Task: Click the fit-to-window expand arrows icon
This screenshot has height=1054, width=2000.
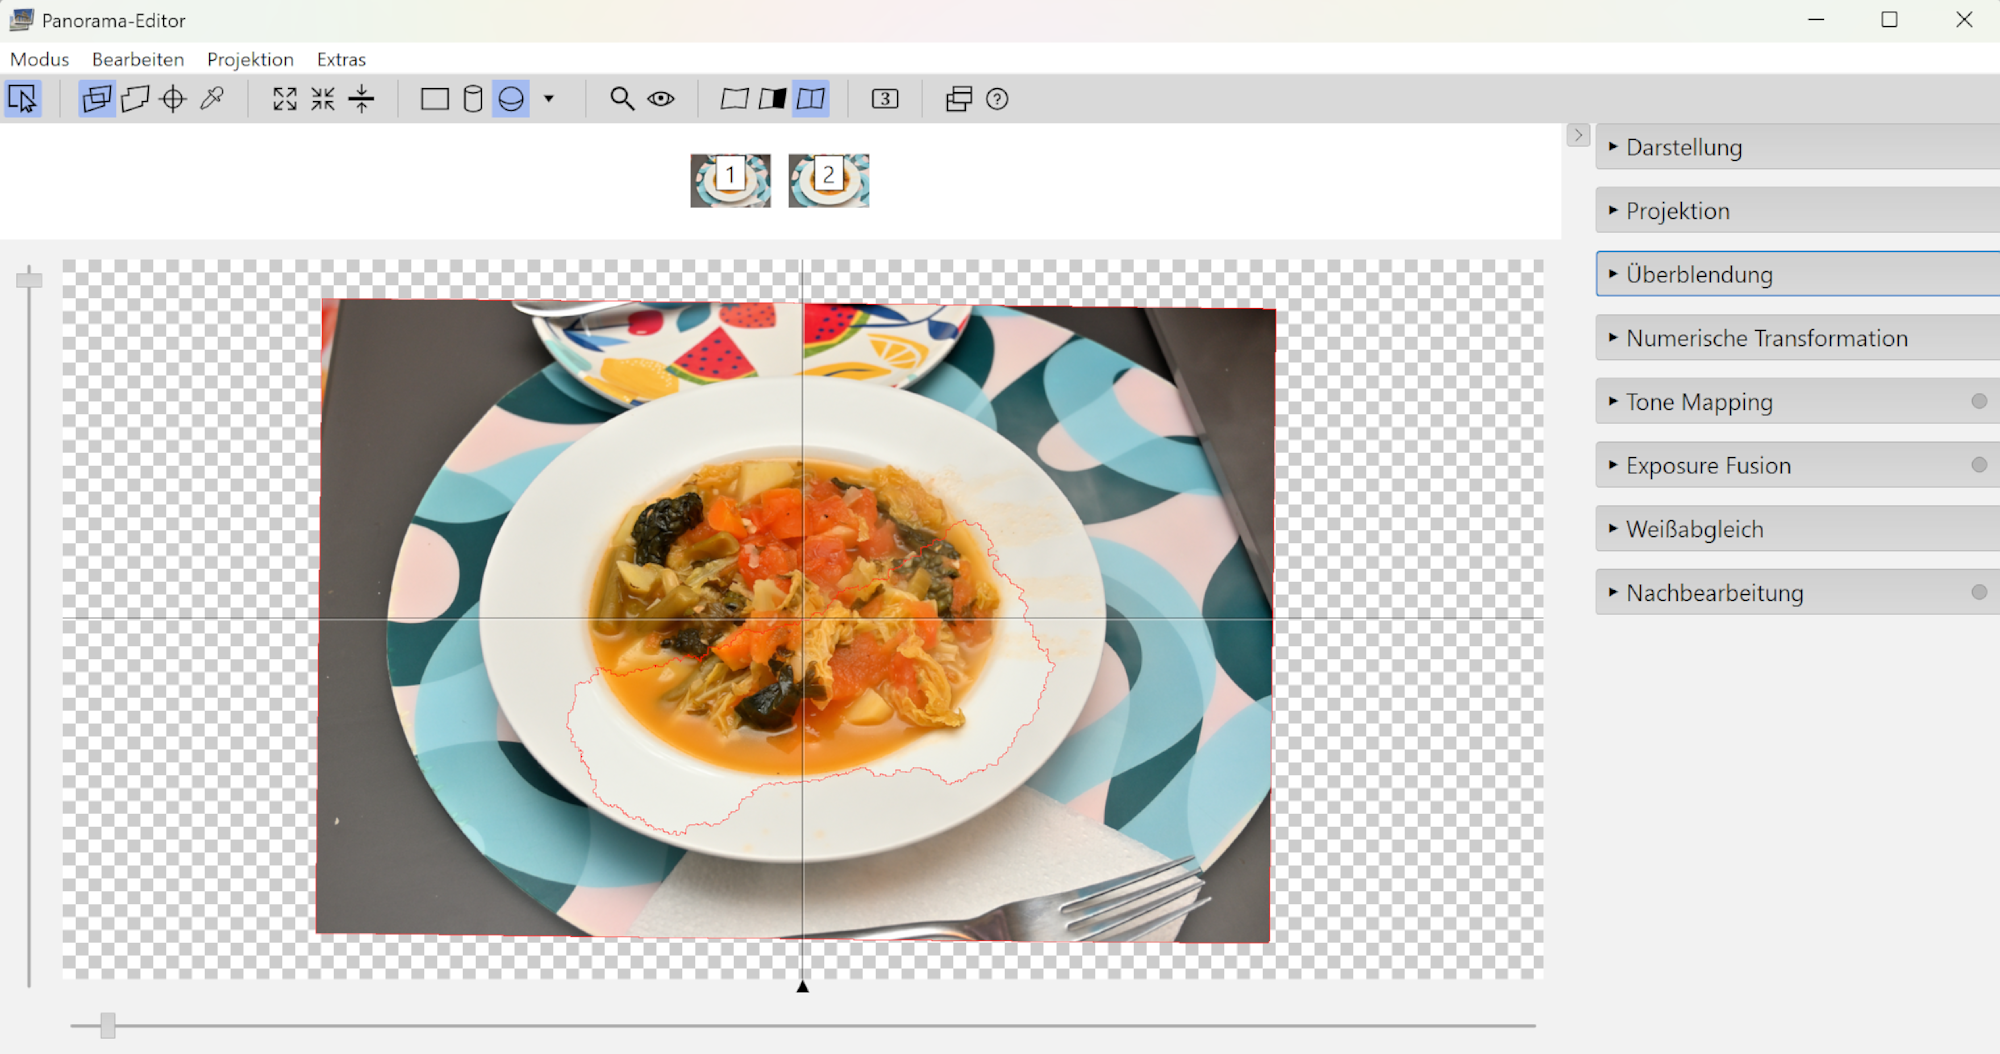Action: [285, 99]
